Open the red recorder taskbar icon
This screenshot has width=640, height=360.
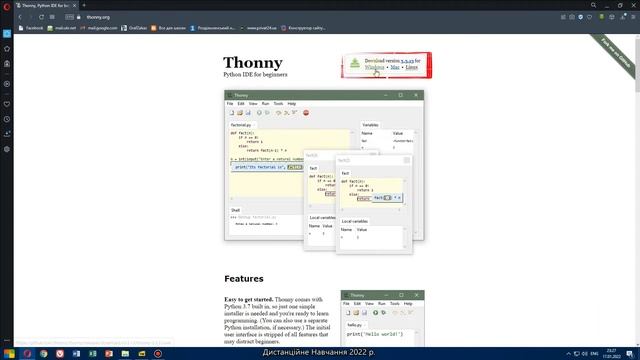click(x=158, y=353)
